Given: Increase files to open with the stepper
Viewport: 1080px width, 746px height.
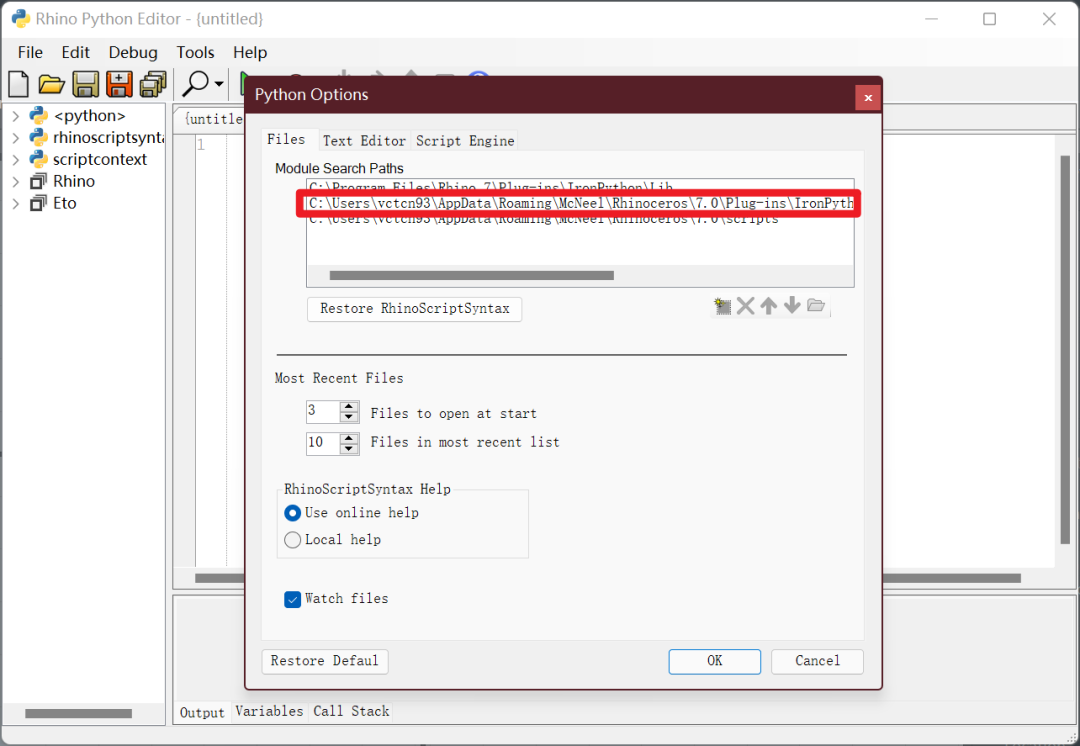Looking at the screenshot, I should coord(349,407).
